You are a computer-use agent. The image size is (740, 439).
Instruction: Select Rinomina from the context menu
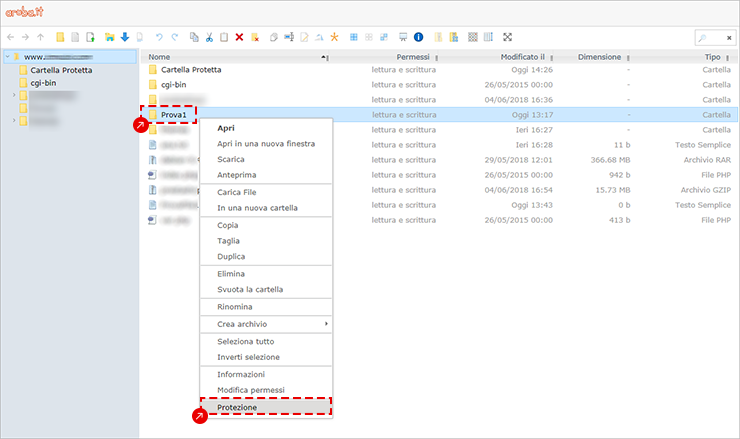266,307
